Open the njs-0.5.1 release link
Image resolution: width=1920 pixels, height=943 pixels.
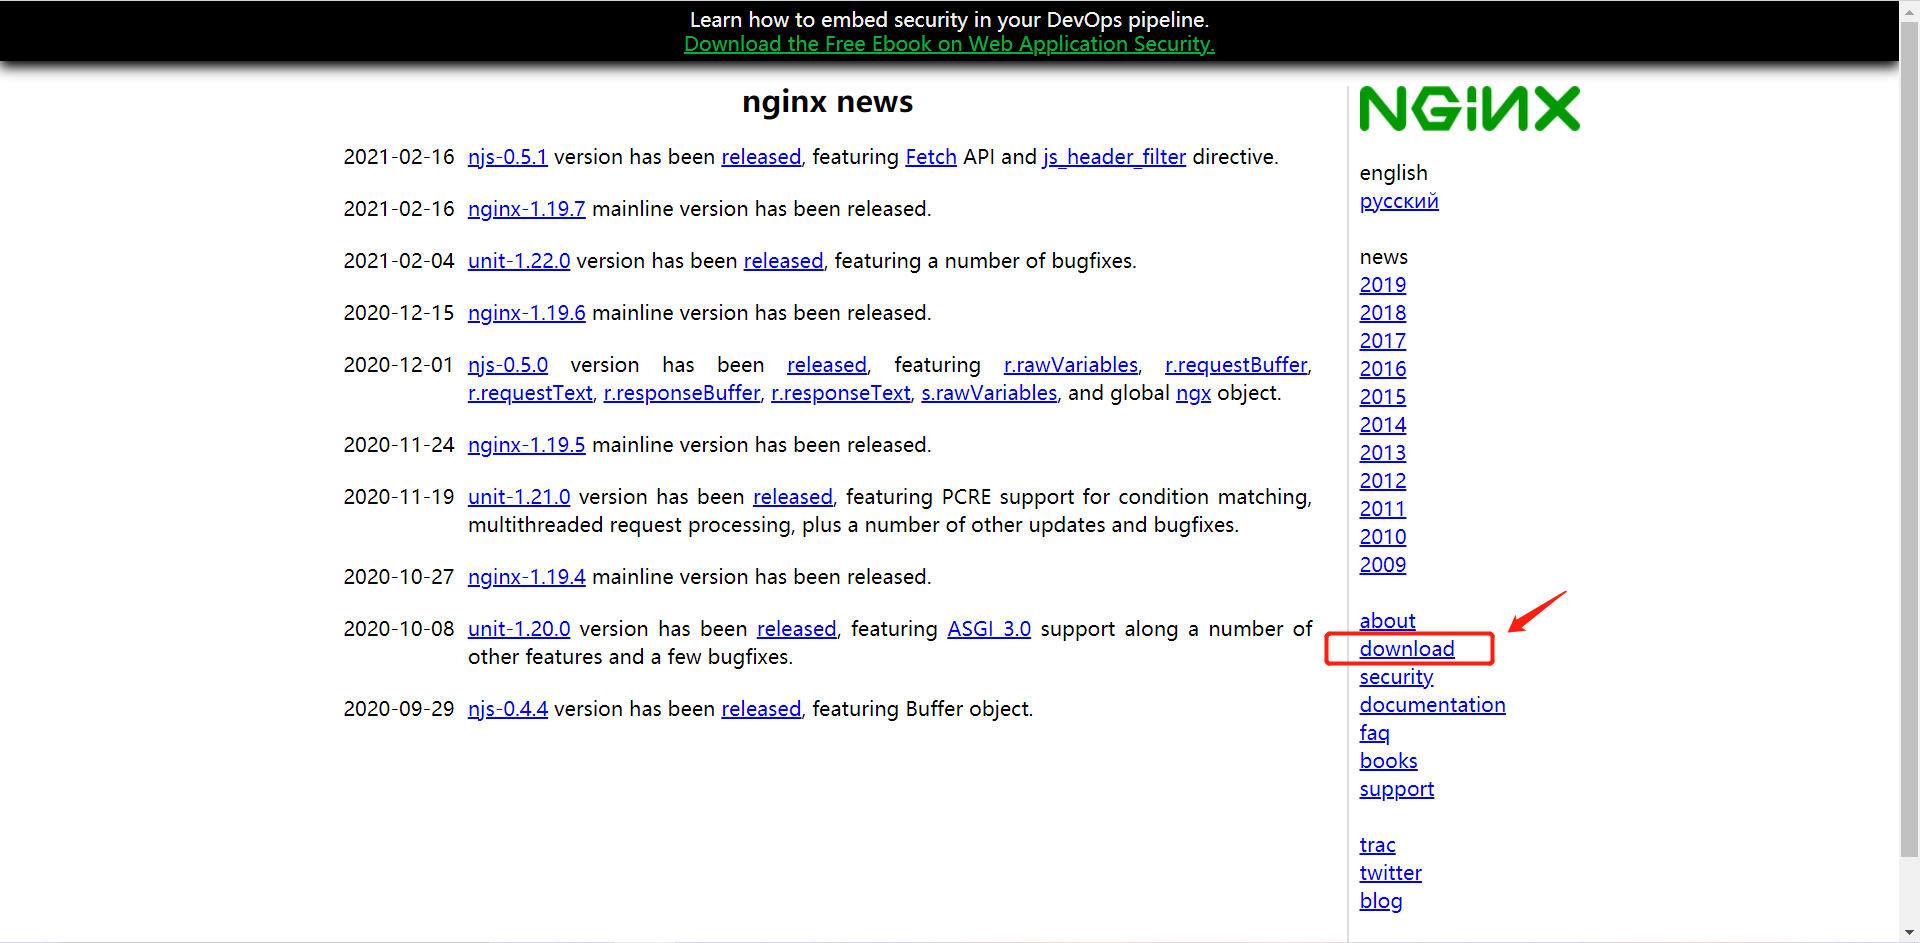(507, 157)
